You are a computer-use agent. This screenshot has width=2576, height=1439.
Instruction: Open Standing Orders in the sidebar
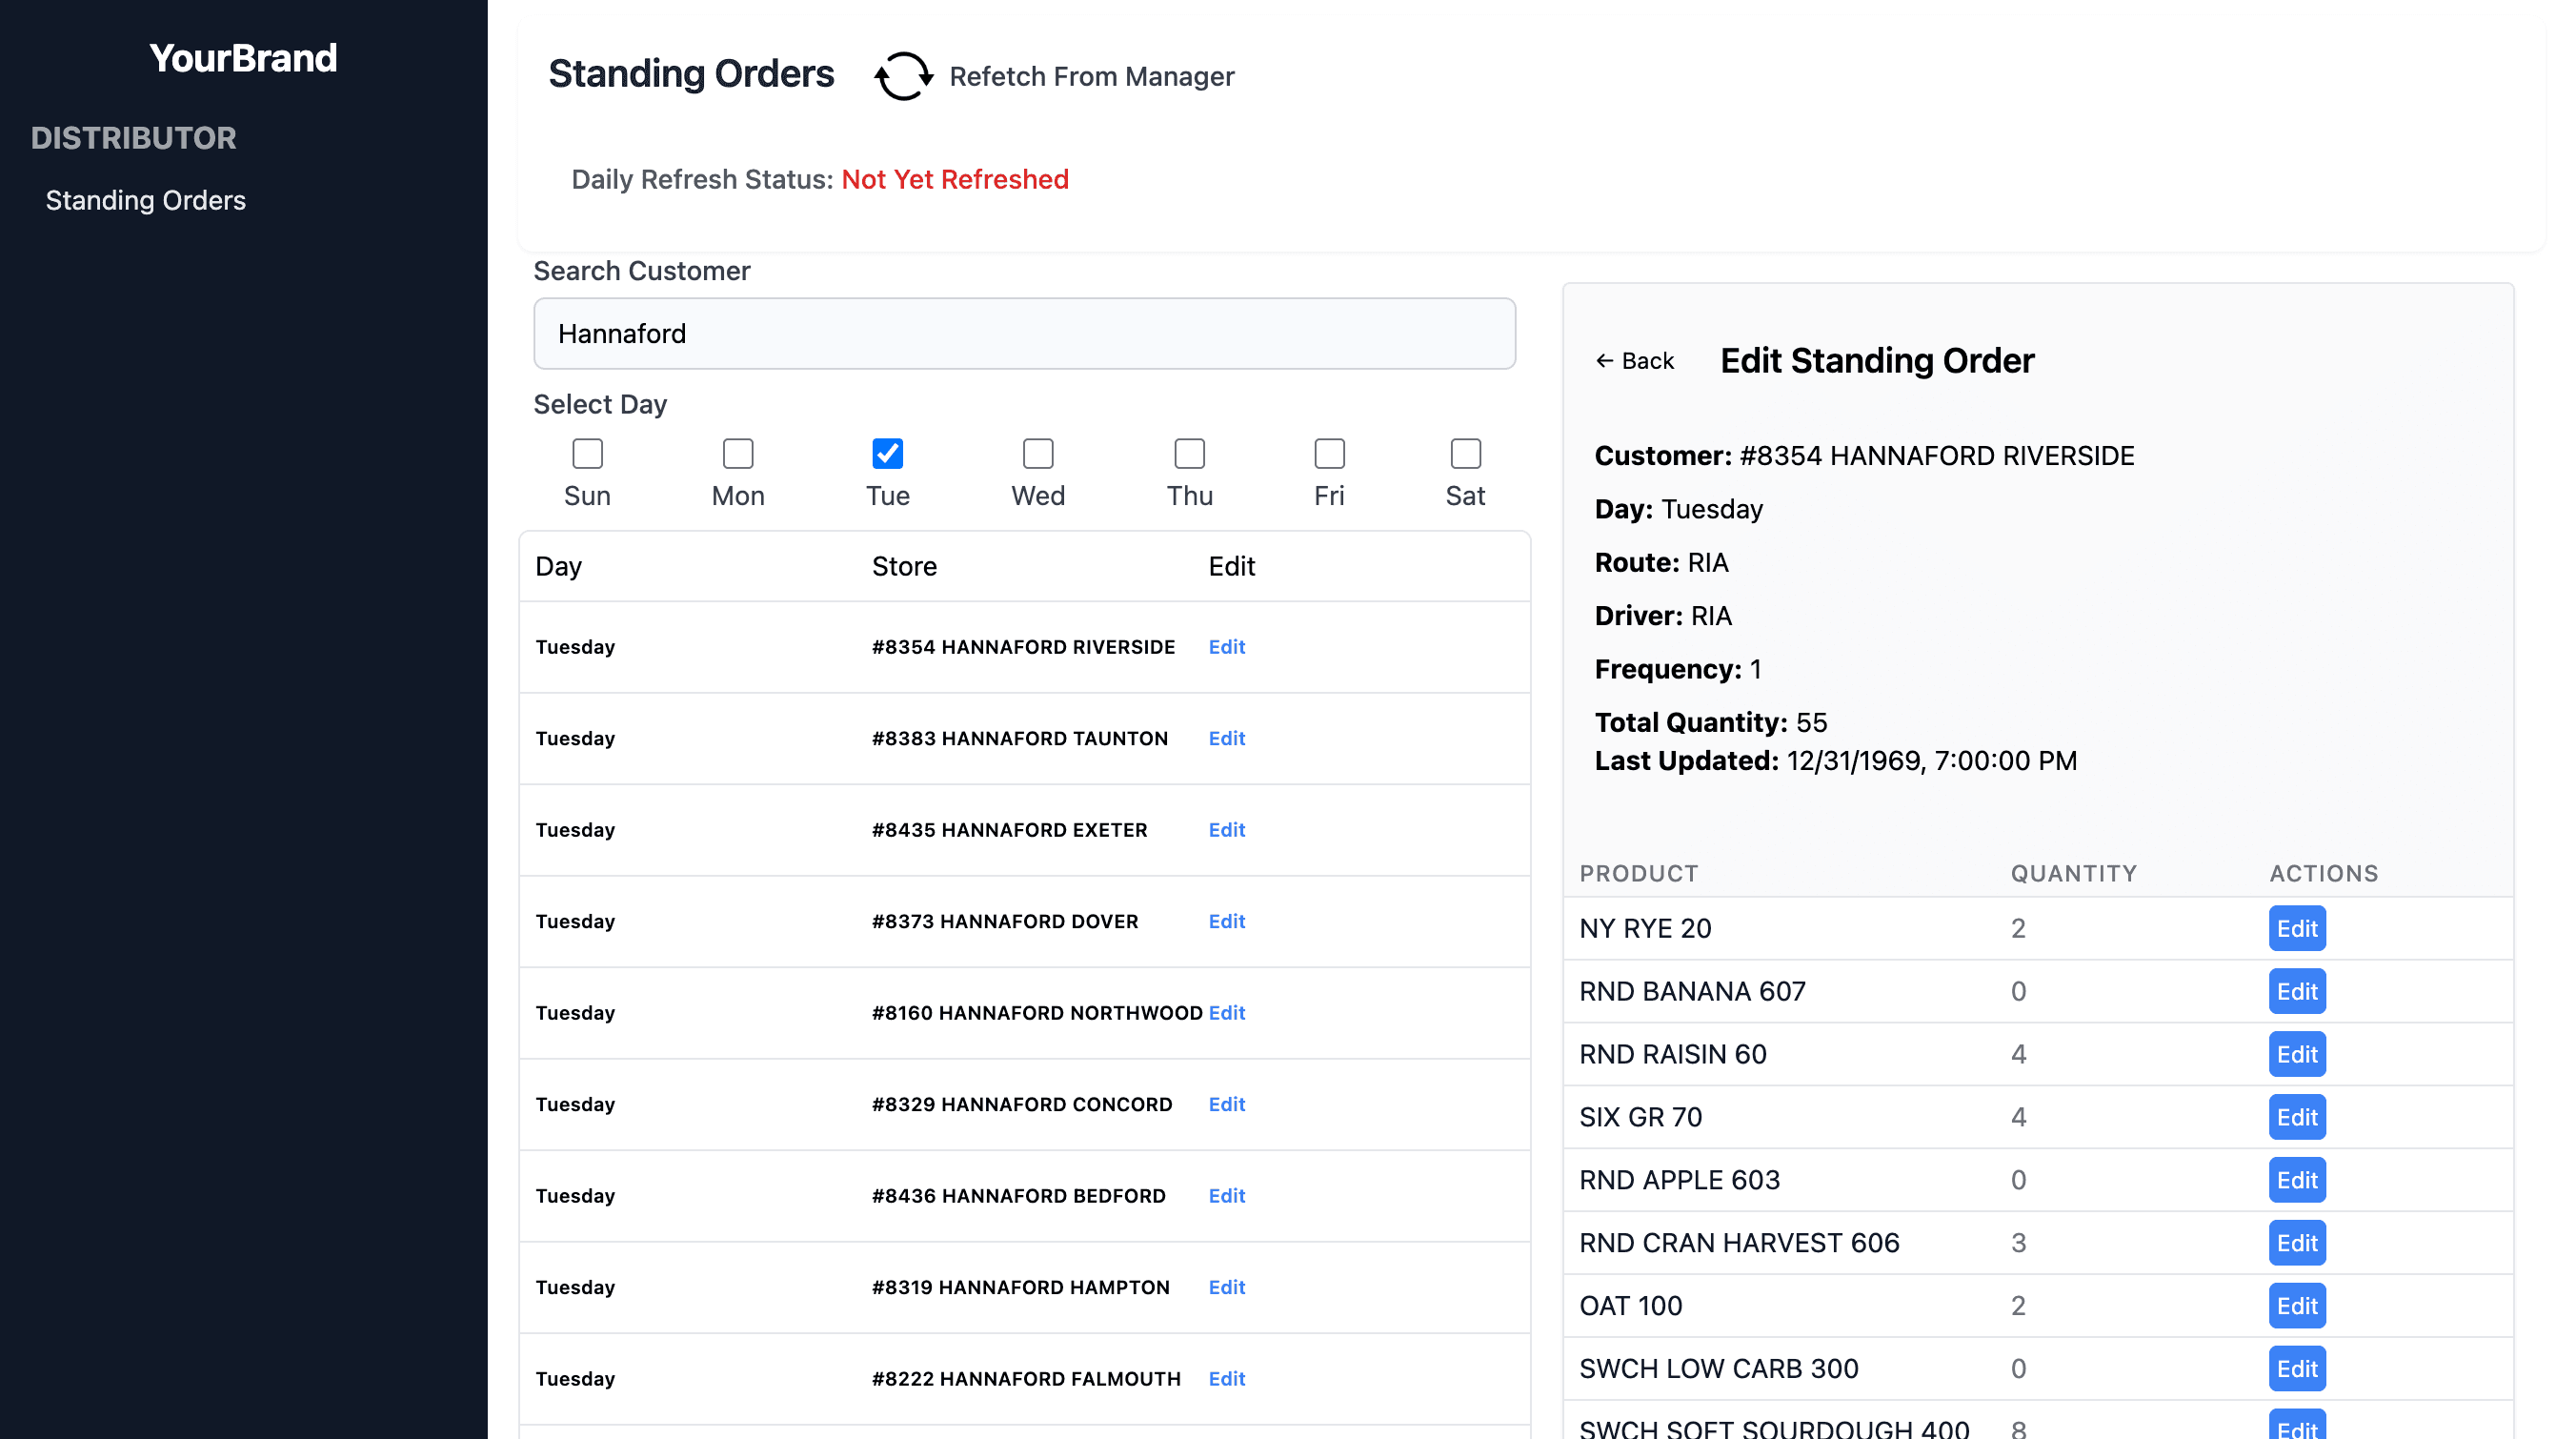[x=146, y=200]
